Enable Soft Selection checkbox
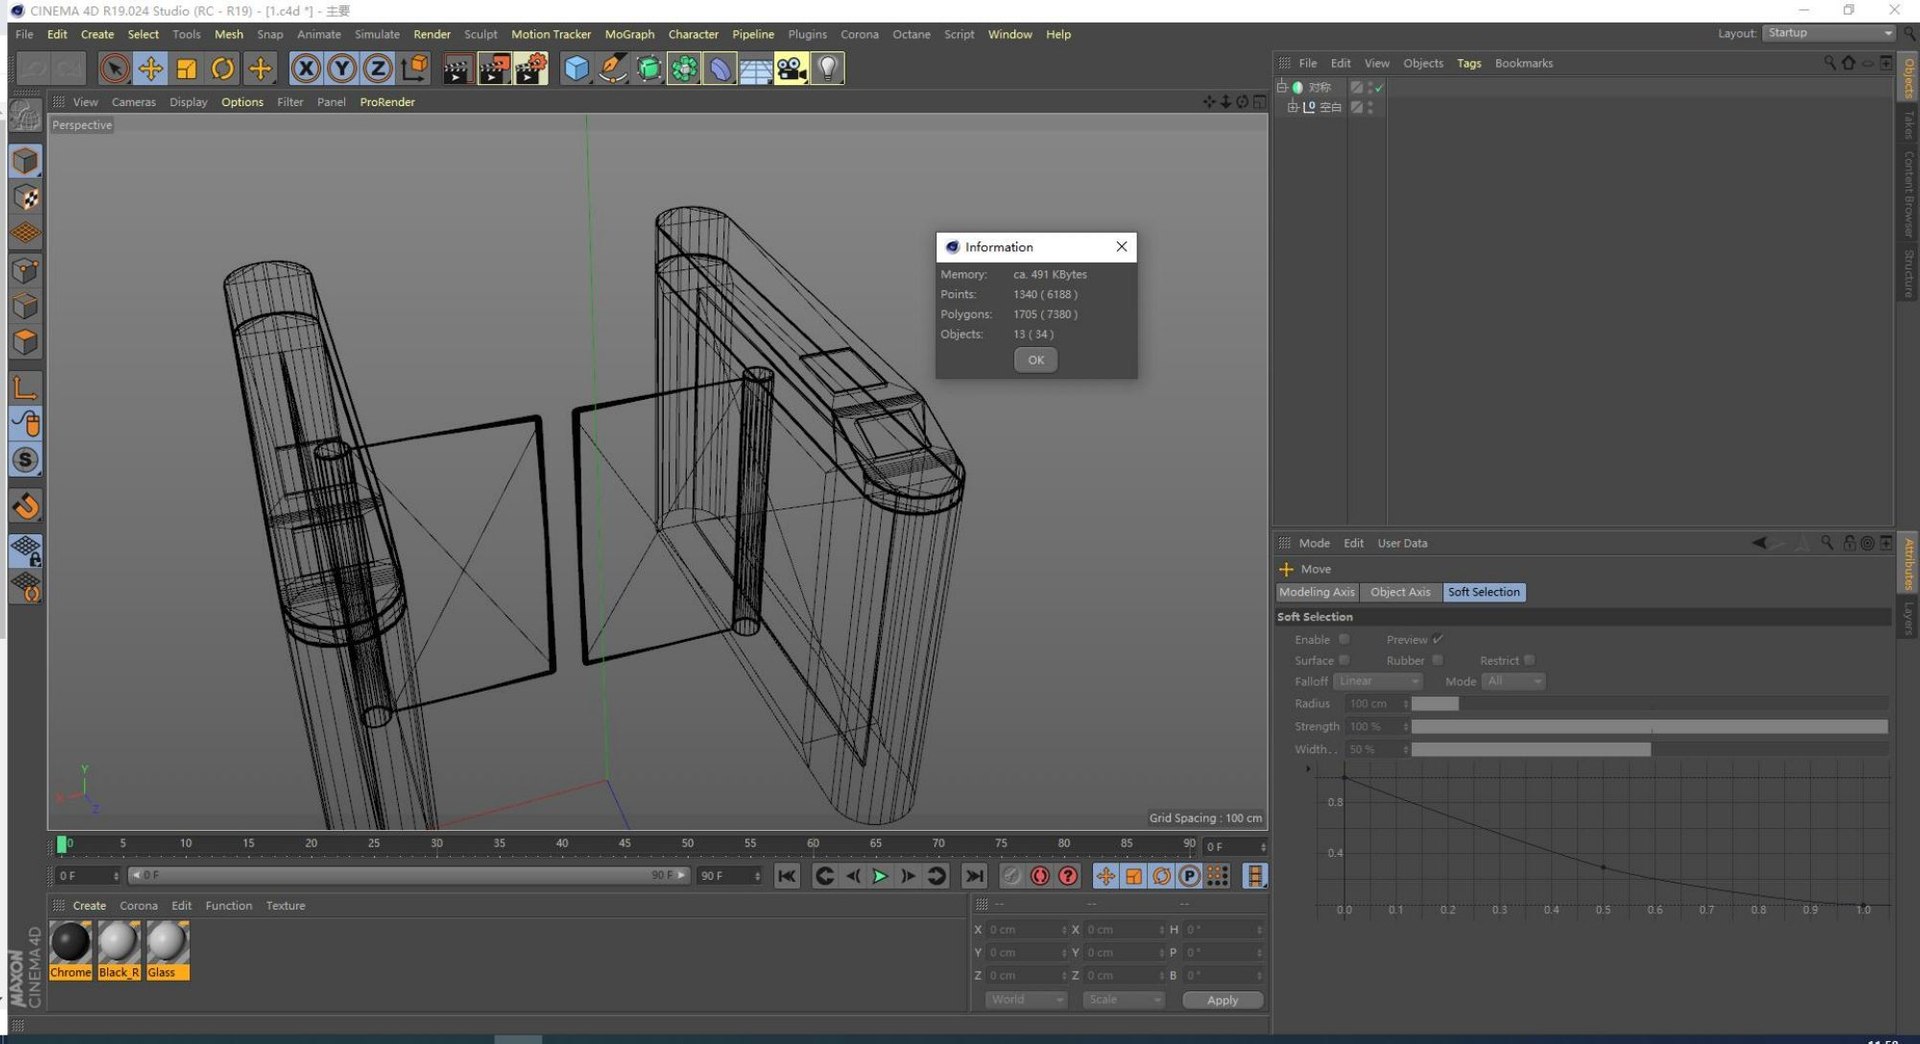 pyautogui.click(x=1344, y=639)
